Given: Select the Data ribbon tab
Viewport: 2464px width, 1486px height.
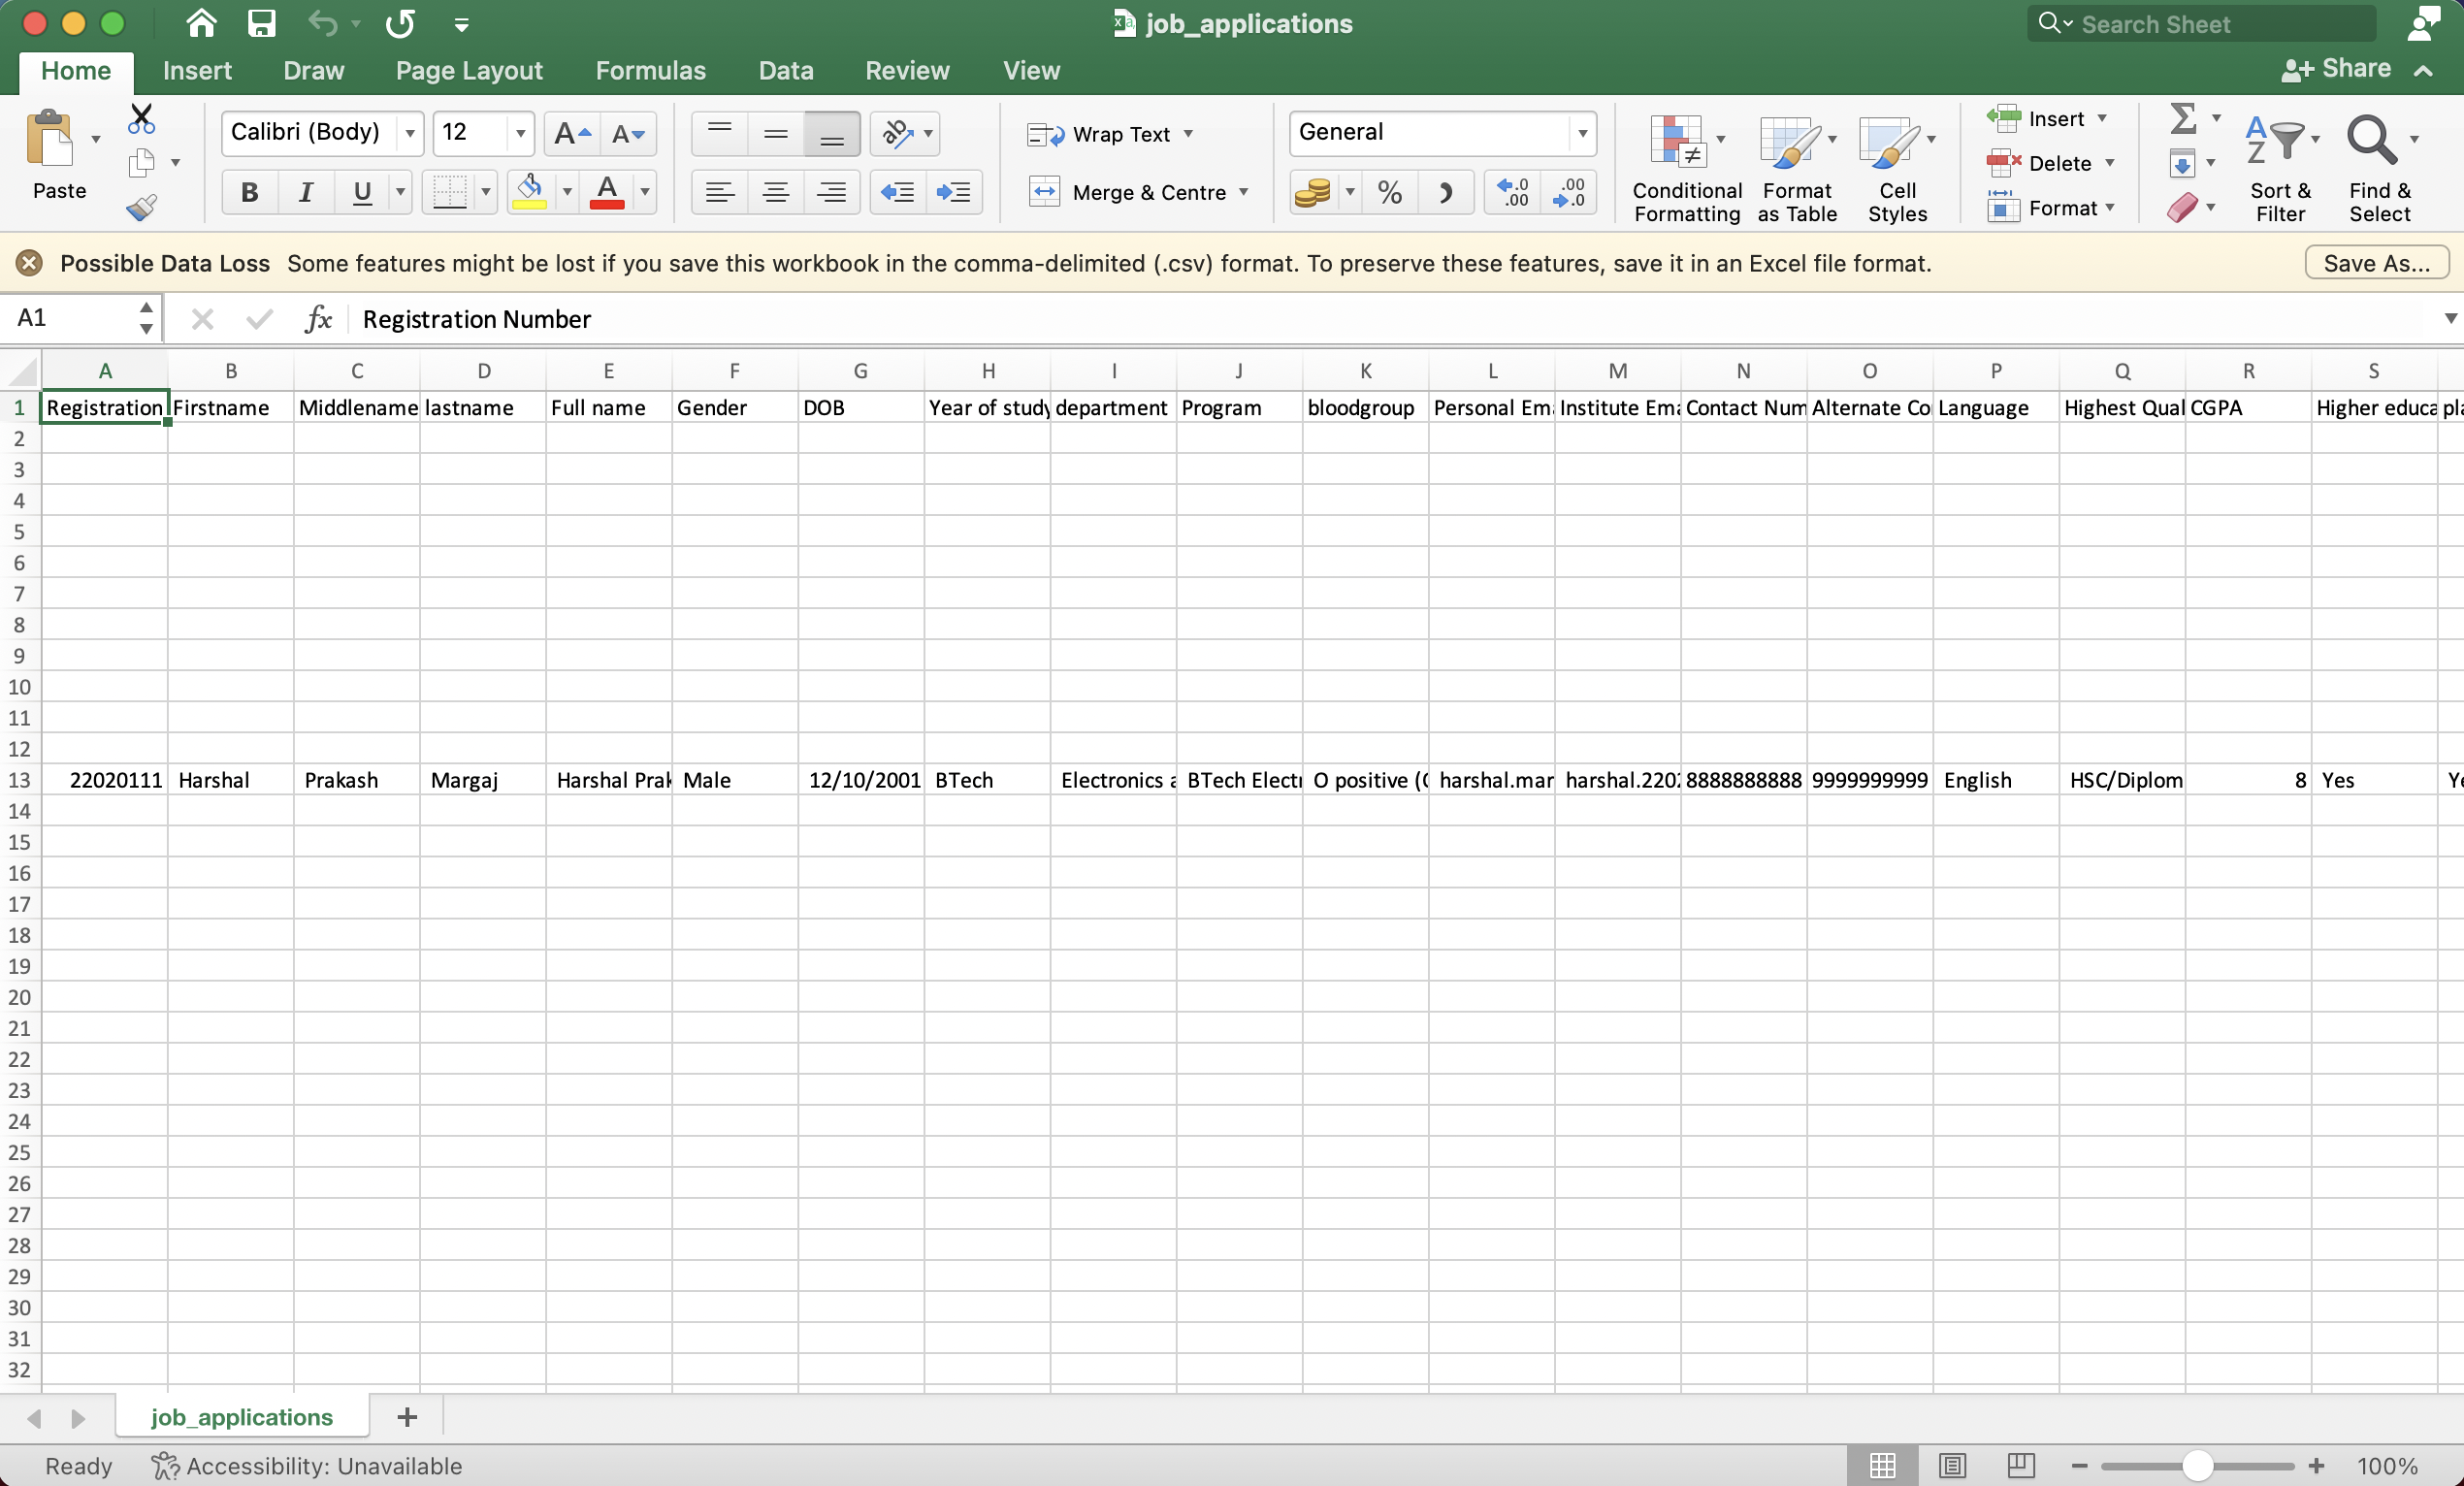Looking at the screenshot, I should (785, 71).
